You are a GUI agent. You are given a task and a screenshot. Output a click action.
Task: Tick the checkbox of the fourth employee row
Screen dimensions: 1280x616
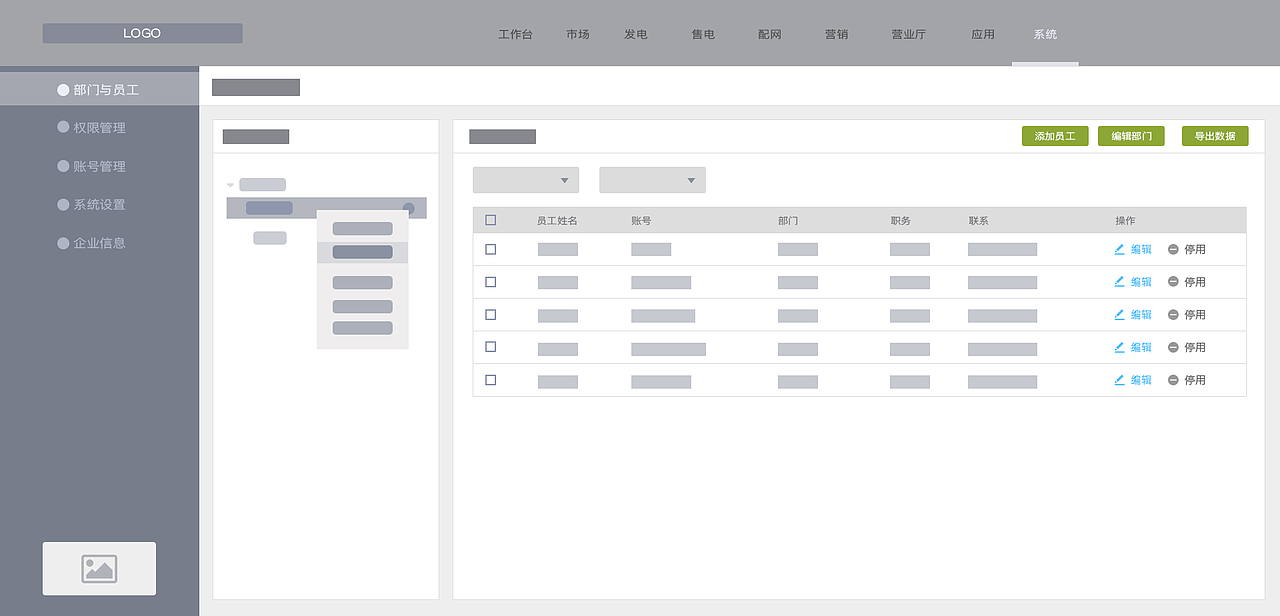[490, 347]
